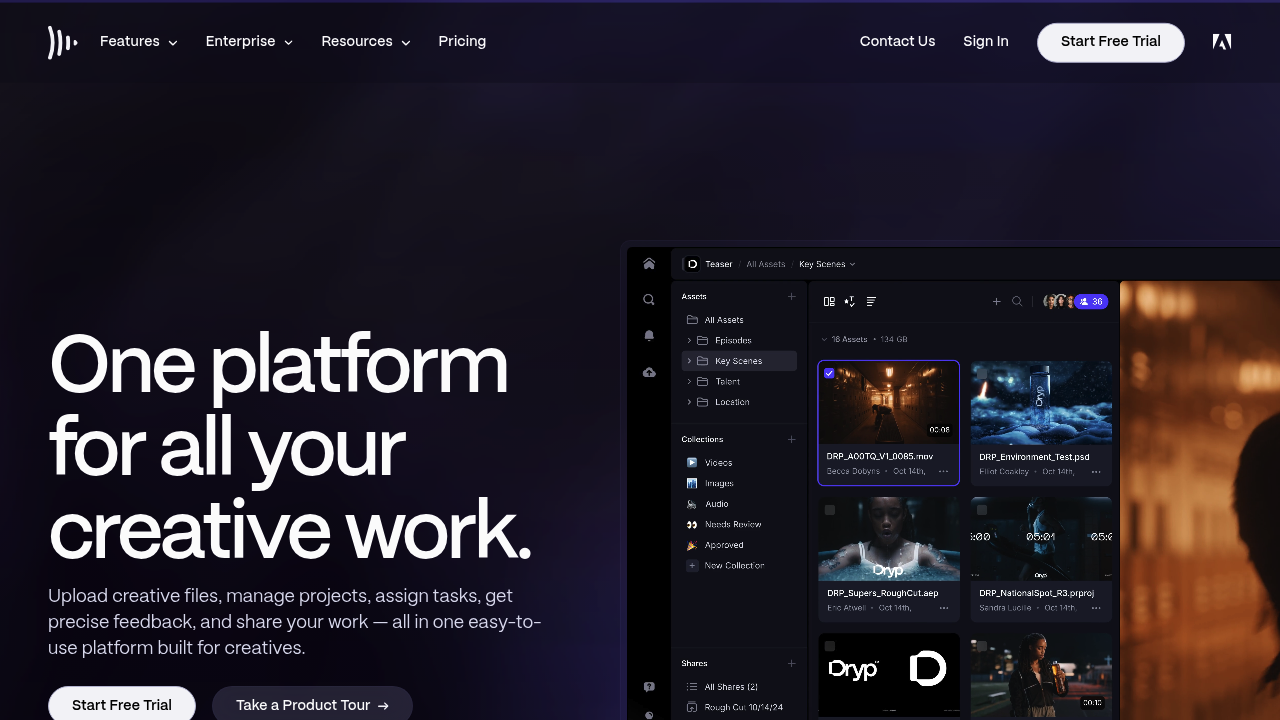The image size is (1280, 720).
Task: Click the notifications bell icon
Action: [x=649, y=335]
